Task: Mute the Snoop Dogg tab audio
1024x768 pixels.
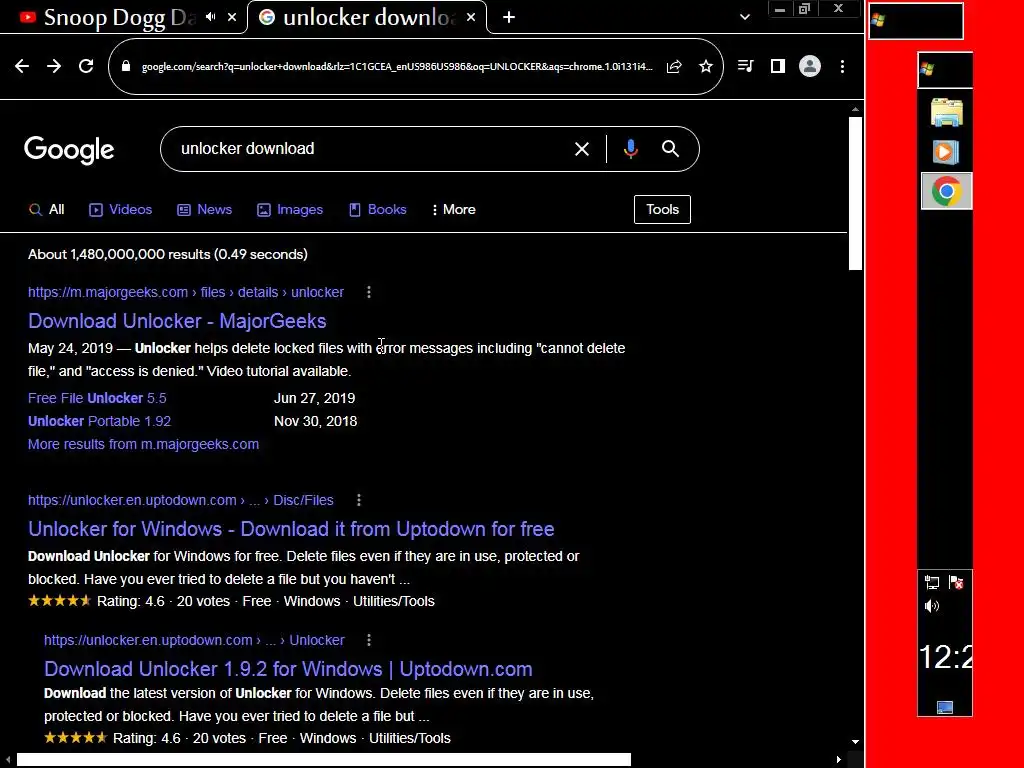Action: (x=210, y=17)
